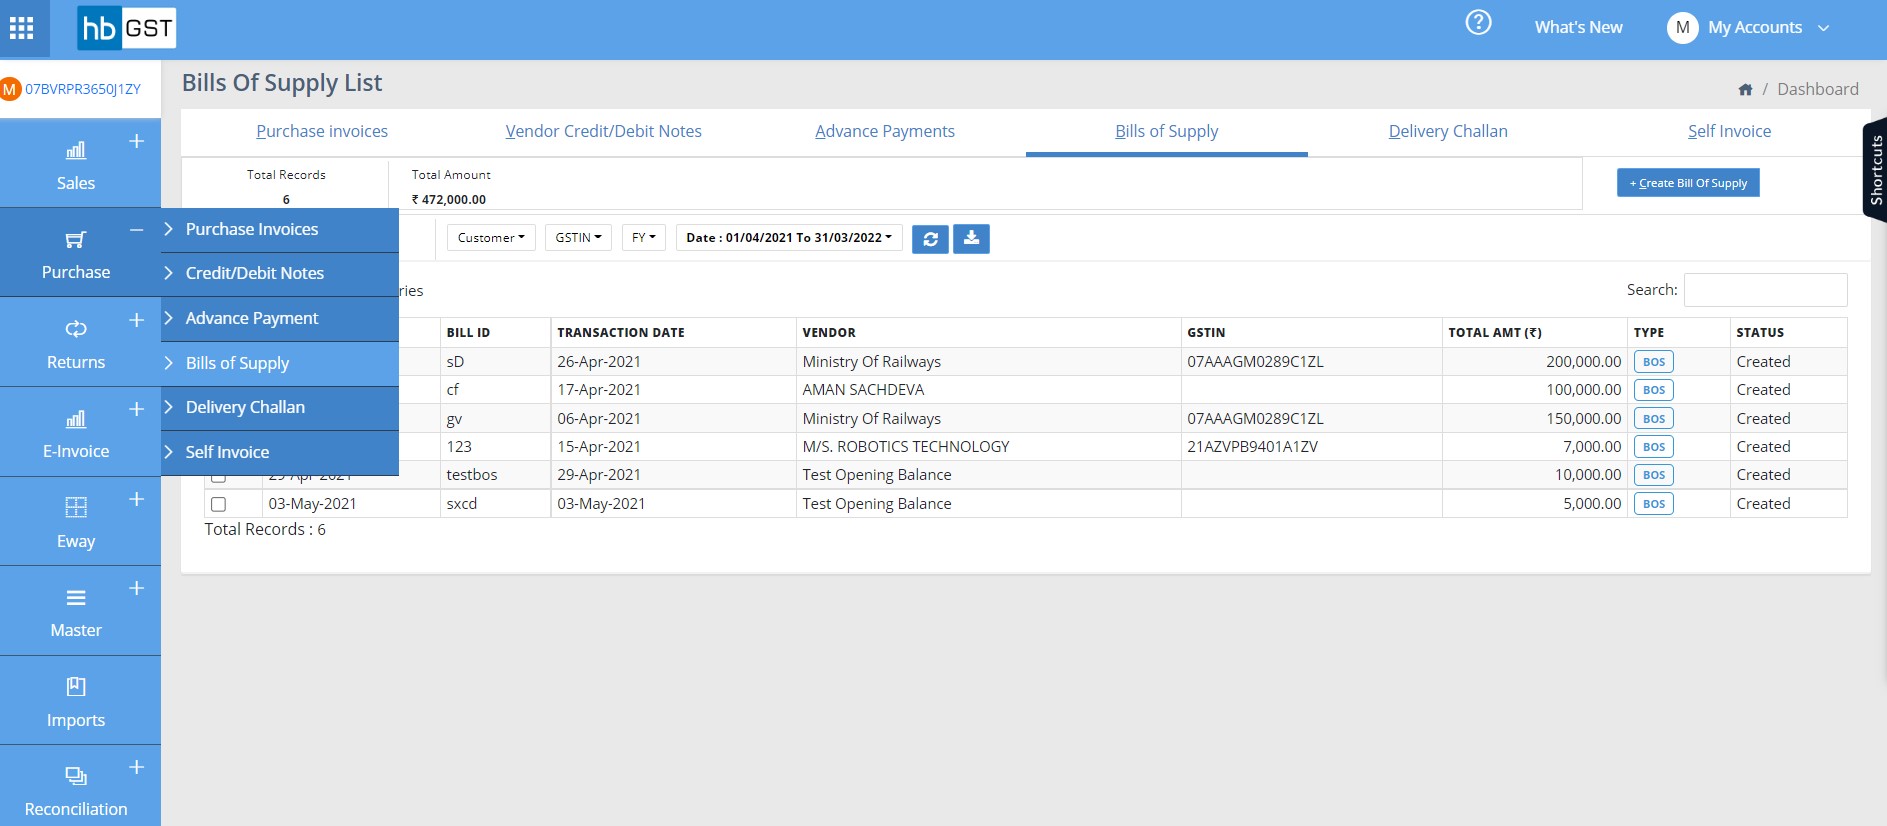Viewport: 1887px width, 826px height.
Task: Click BOS badge for bill gv
Action: tap(1653, 419)
